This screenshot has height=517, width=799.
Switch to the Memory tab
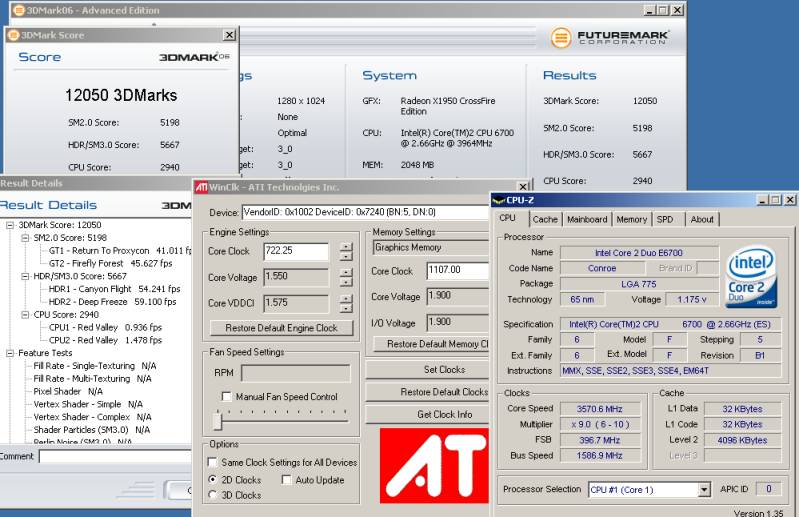pos(631,220)
